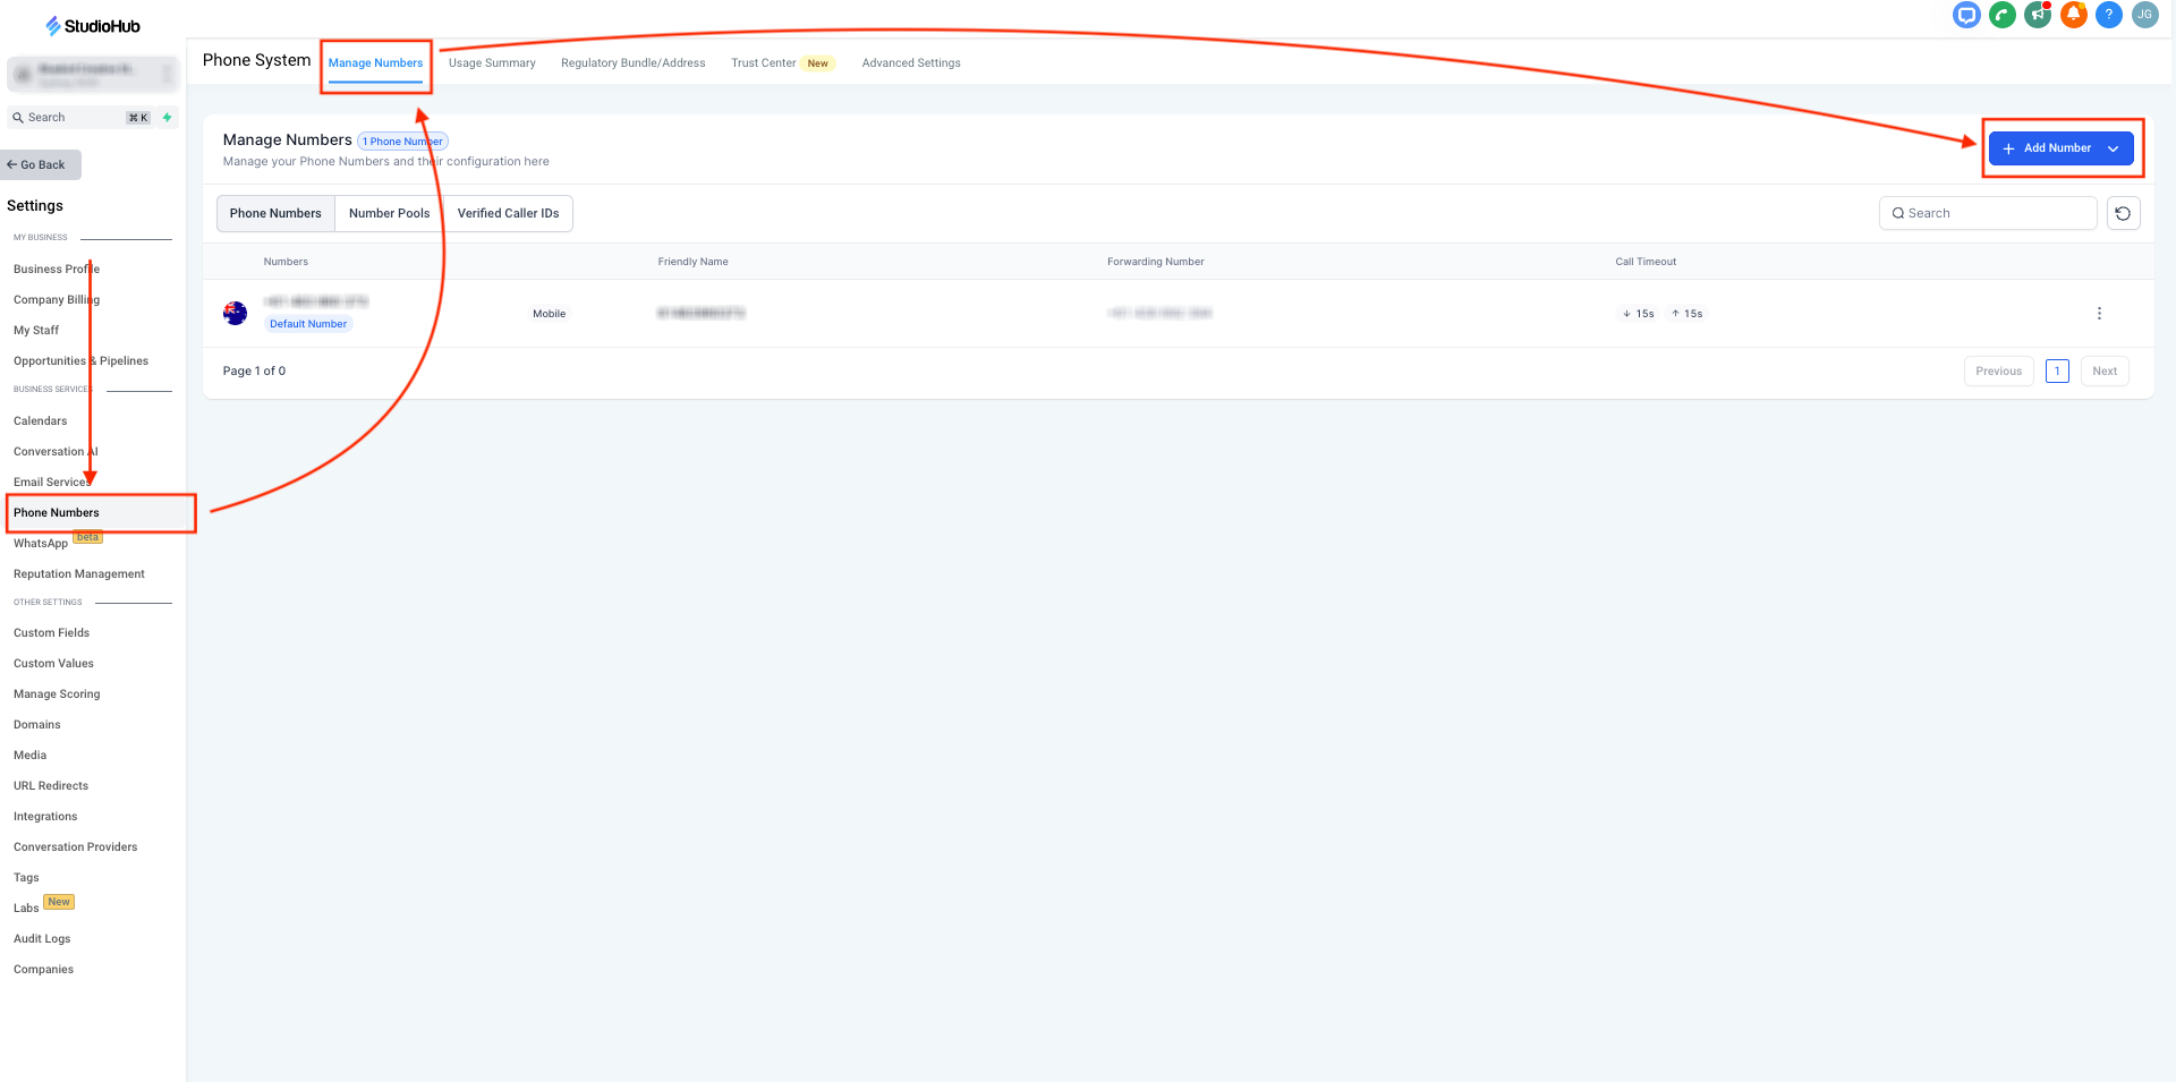Open the megaphone announcements icon
The image size is (2176, 1082).
pyautogui.click(x=2037, y=15)
